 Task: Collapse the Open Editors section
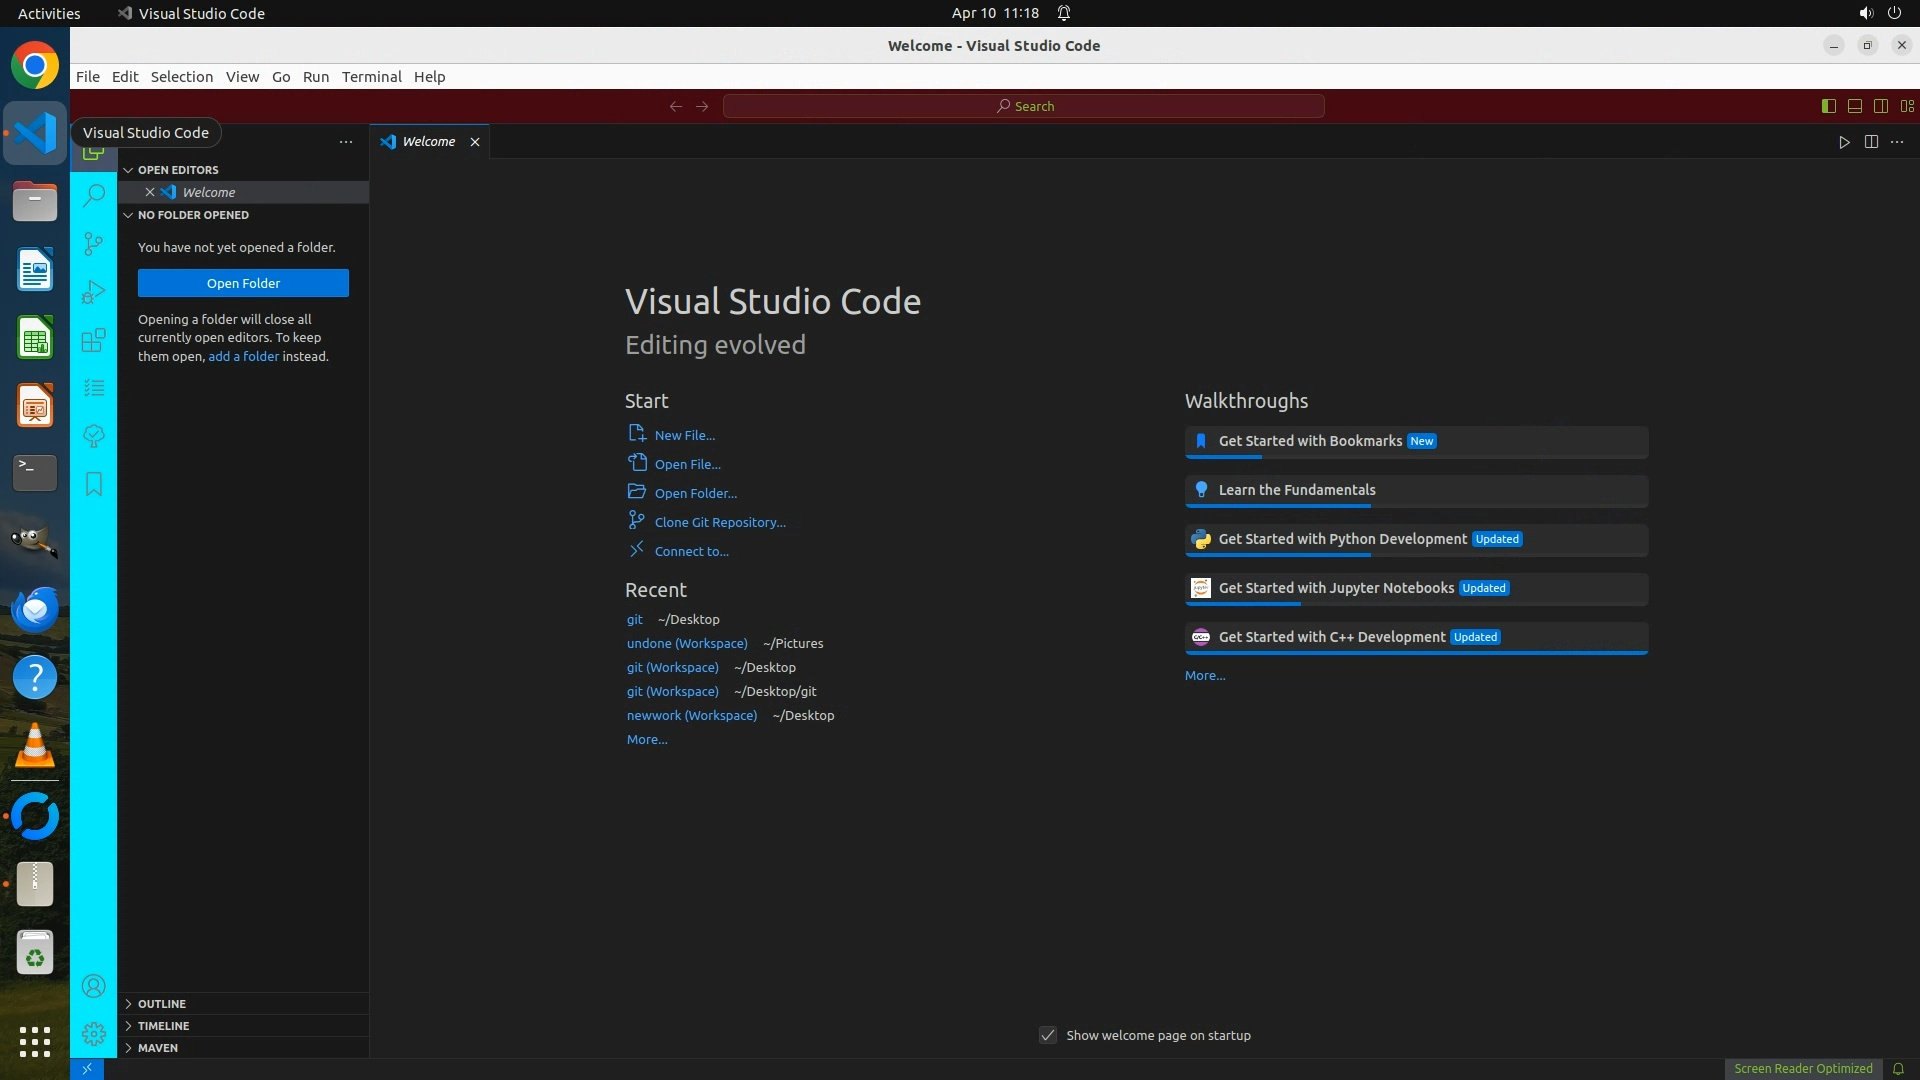(178, 170)
